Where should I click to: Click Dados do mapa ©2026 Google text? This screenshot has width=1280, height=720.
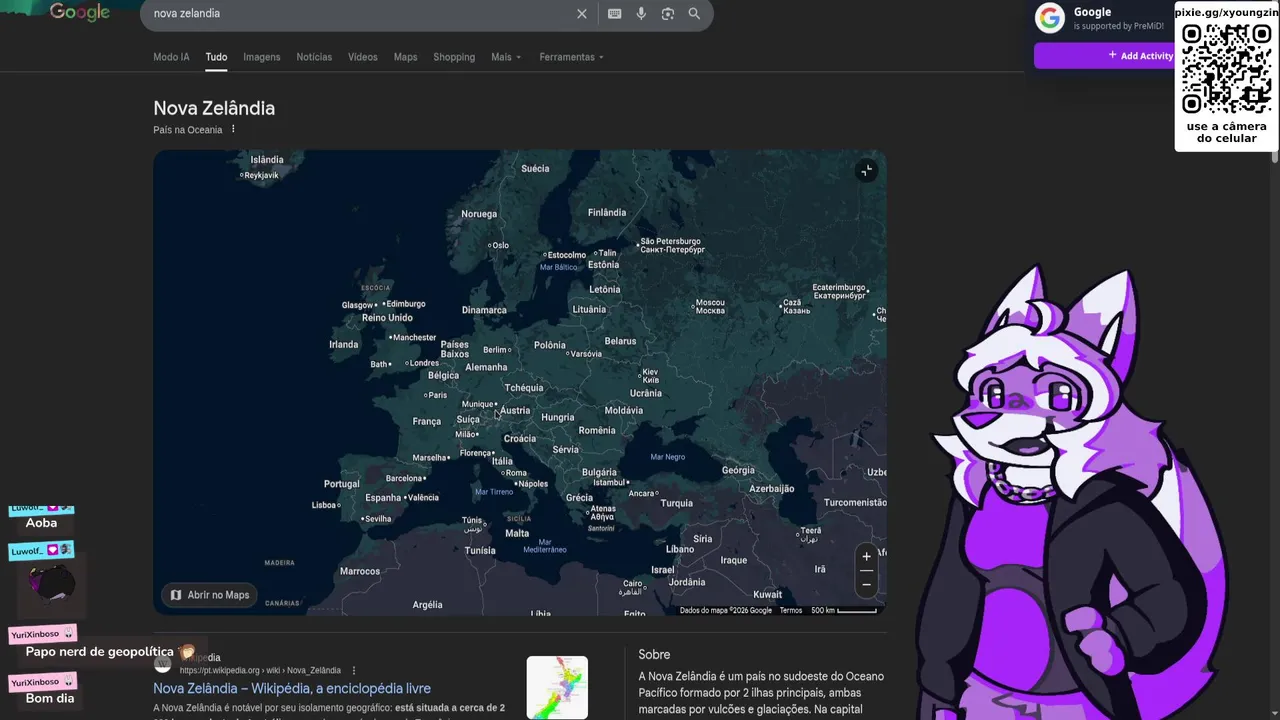pos(726,610)
